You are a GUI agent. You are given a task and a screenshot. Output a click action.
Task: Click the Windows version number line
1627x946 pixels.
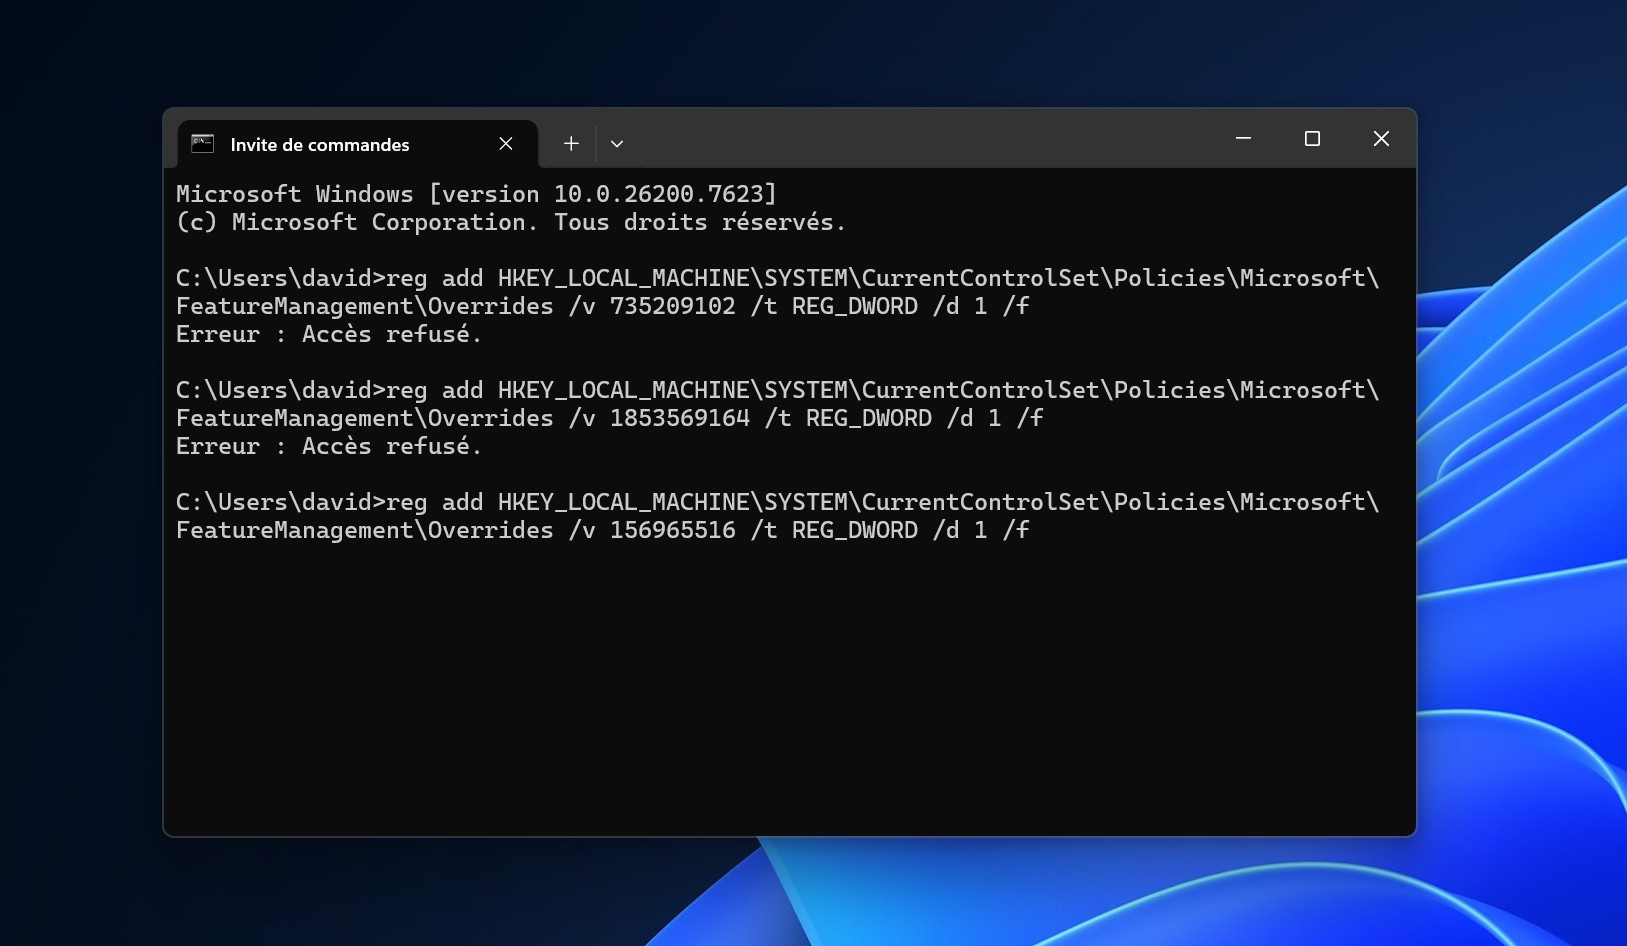pyautogui.click(x=476, y=194)
